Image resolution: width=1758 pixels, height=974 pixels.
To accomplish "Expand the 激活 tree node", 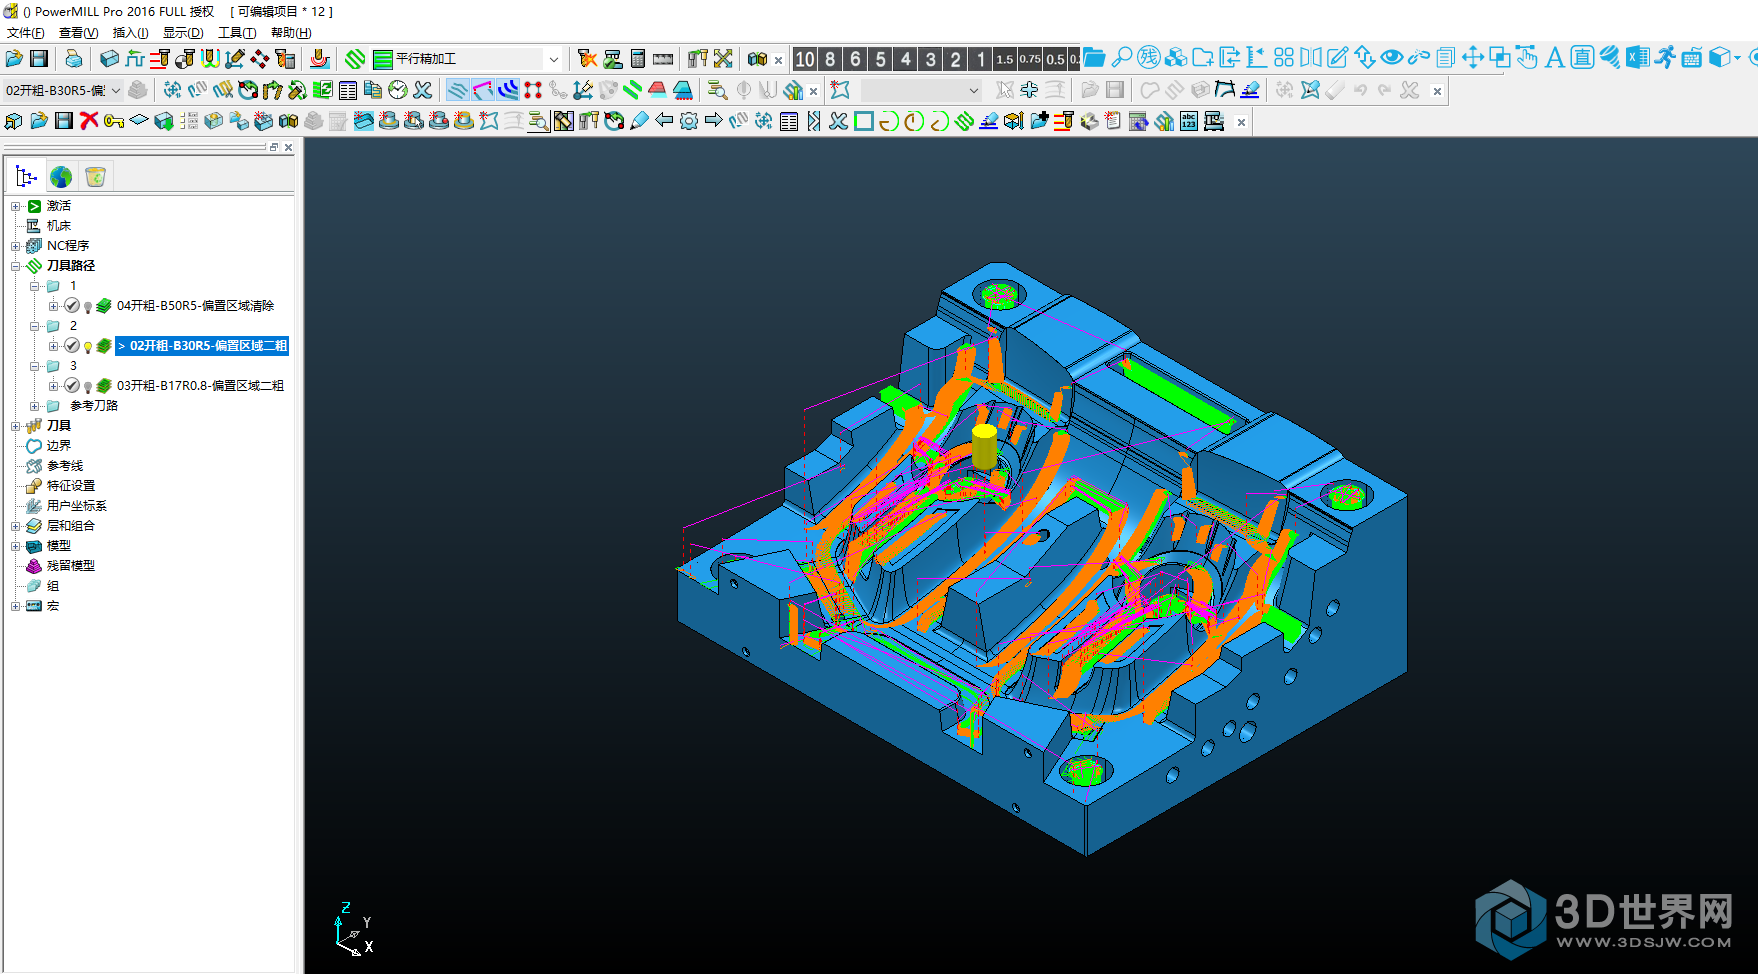I will click(x=15, y=206).
